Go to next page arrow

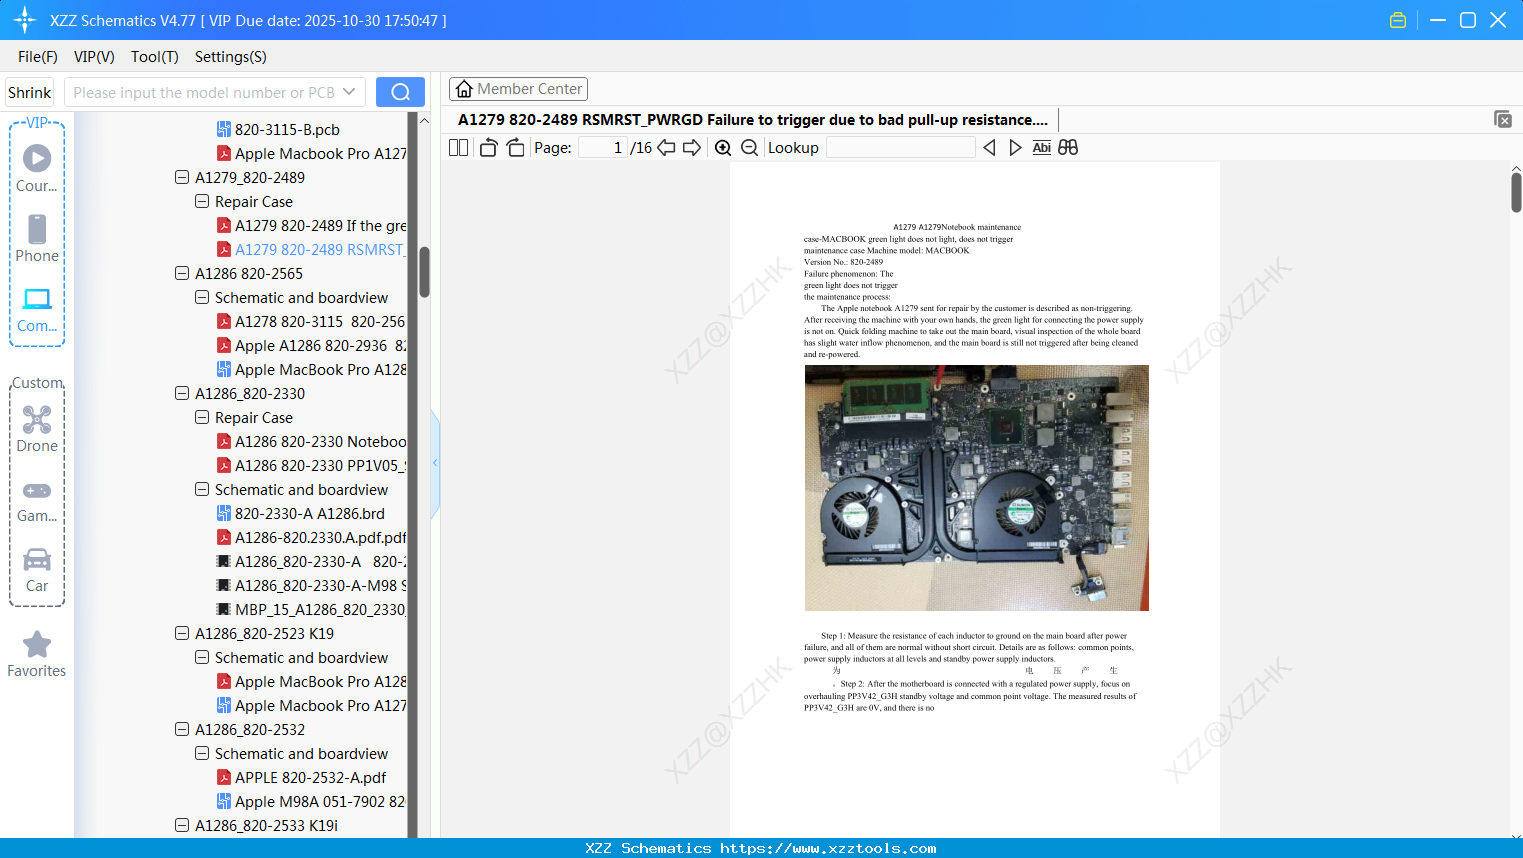point(691,148)
